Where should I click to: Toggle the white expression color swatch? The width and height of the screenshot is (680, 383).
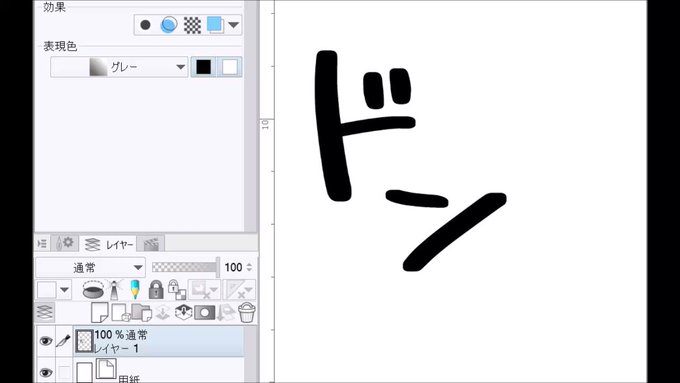[229, 67]
